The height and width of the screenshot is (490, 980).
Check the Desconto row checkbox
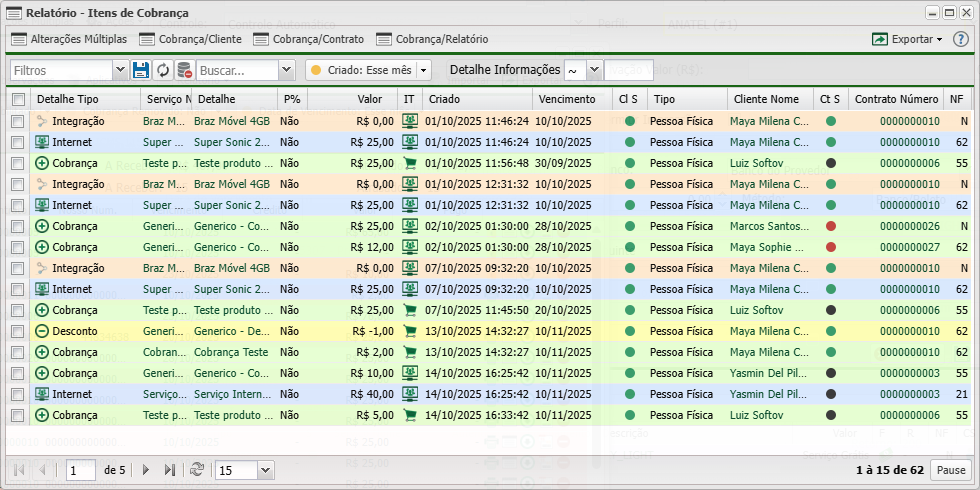(x=18, y=331)
